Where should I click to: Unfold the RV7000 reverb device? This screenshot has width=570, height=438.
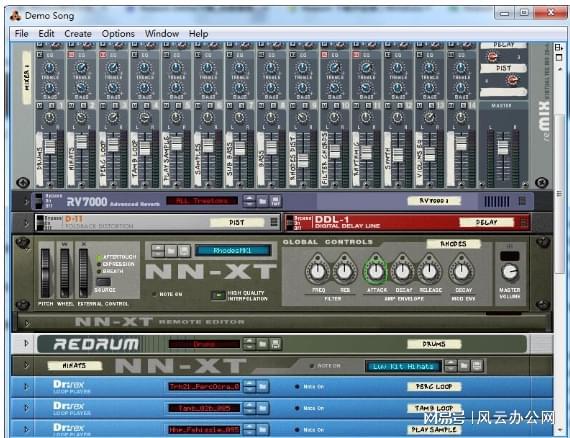pyautogui.click(x=26, y=201)
